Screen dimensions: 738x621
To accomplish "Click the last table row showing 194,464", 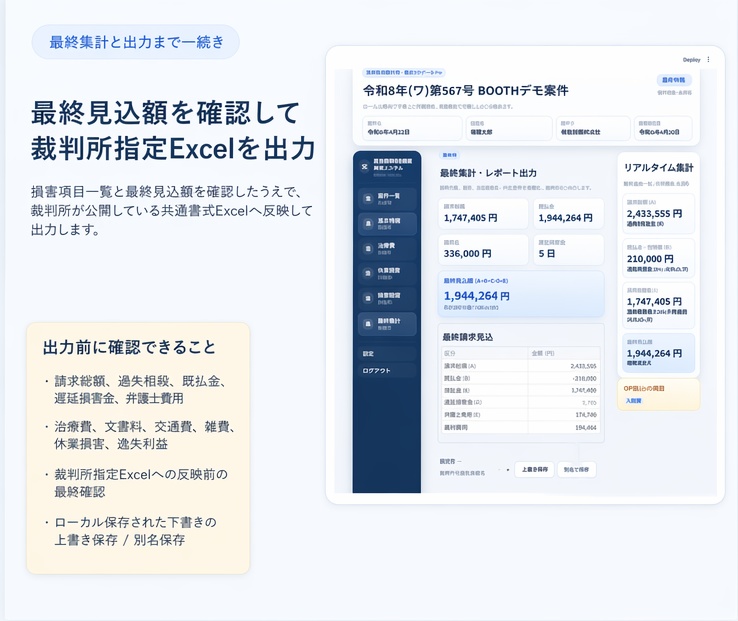I will coord(521,427).
